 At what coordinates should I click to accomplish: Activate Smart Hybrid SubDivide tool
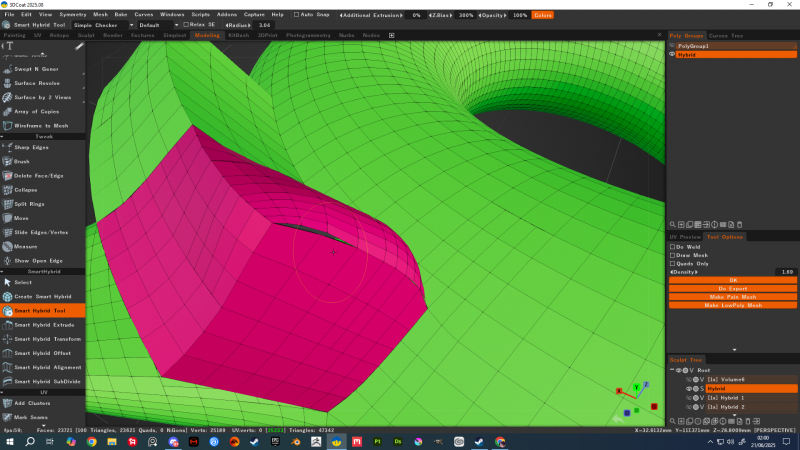click(x=46, y=381)
